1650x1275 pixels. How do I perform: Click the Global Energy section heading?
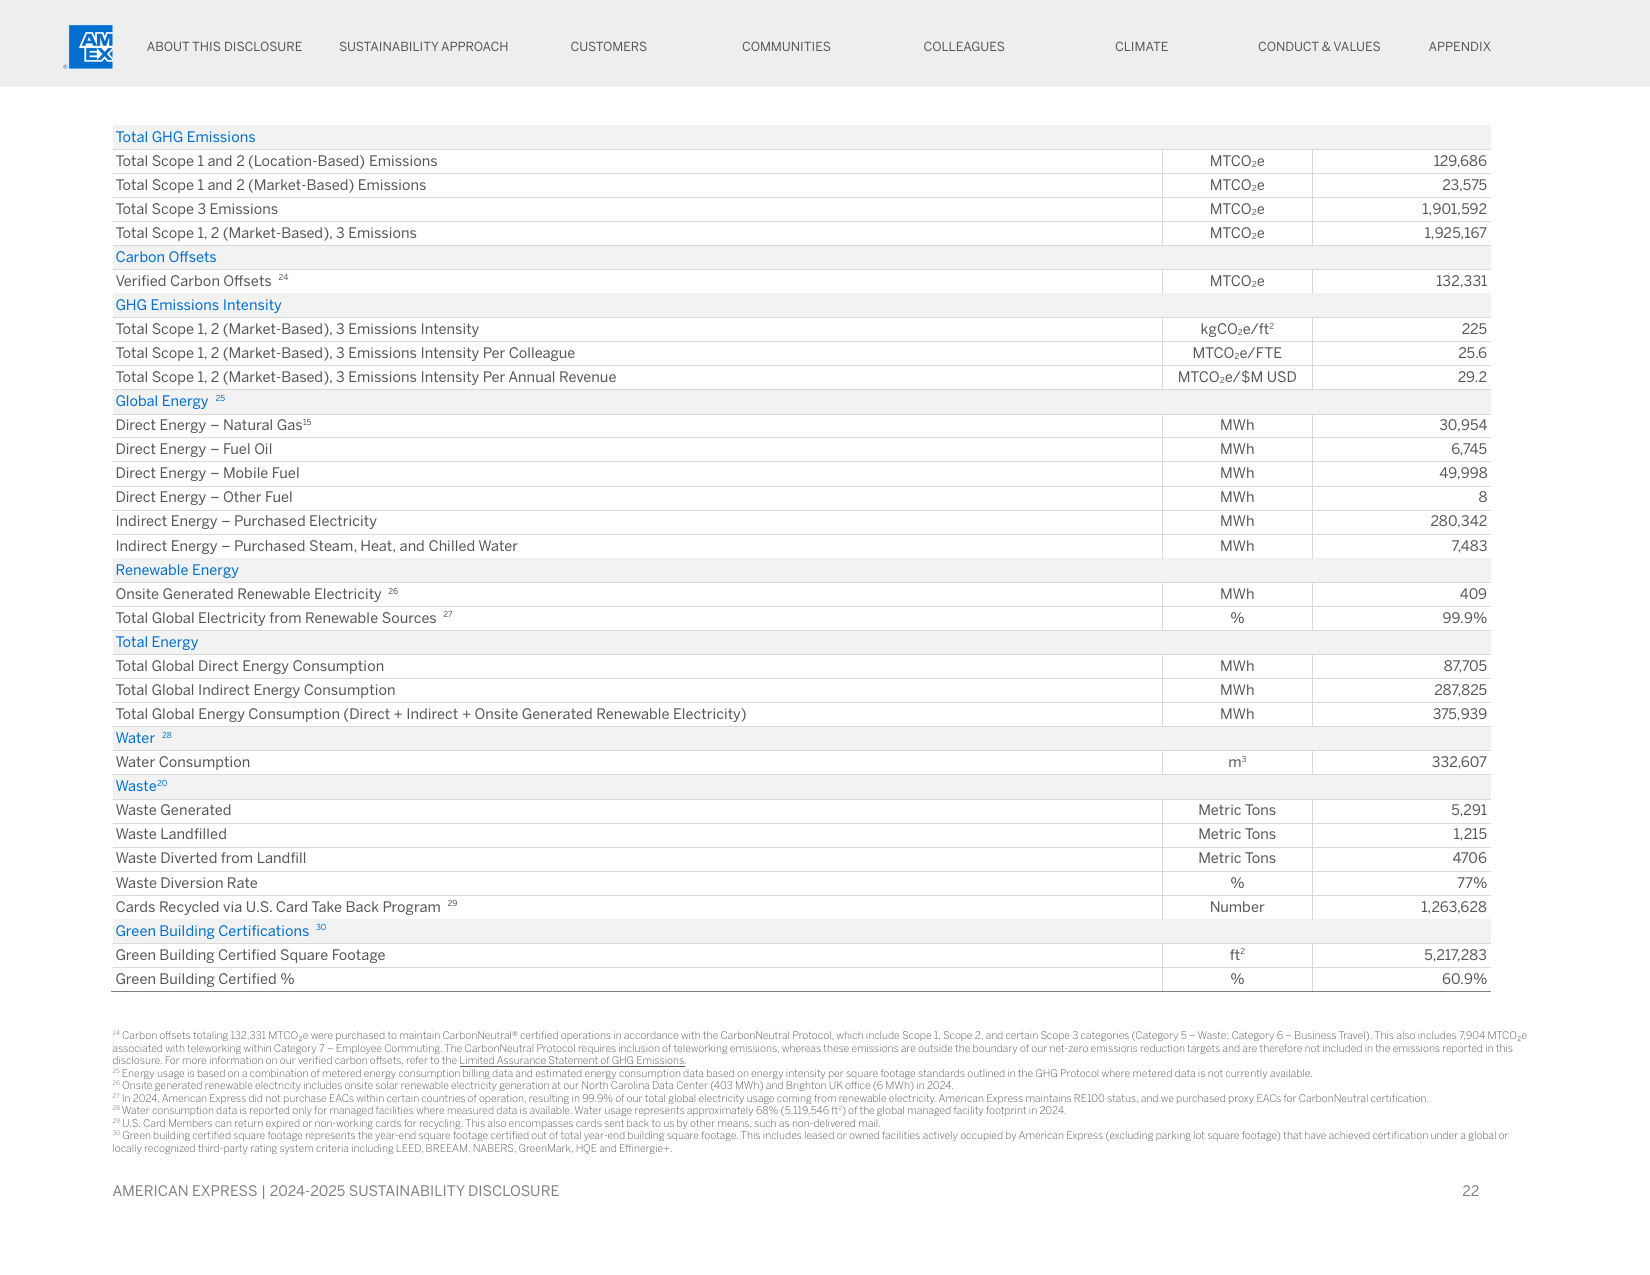click(x=162, y=401)
